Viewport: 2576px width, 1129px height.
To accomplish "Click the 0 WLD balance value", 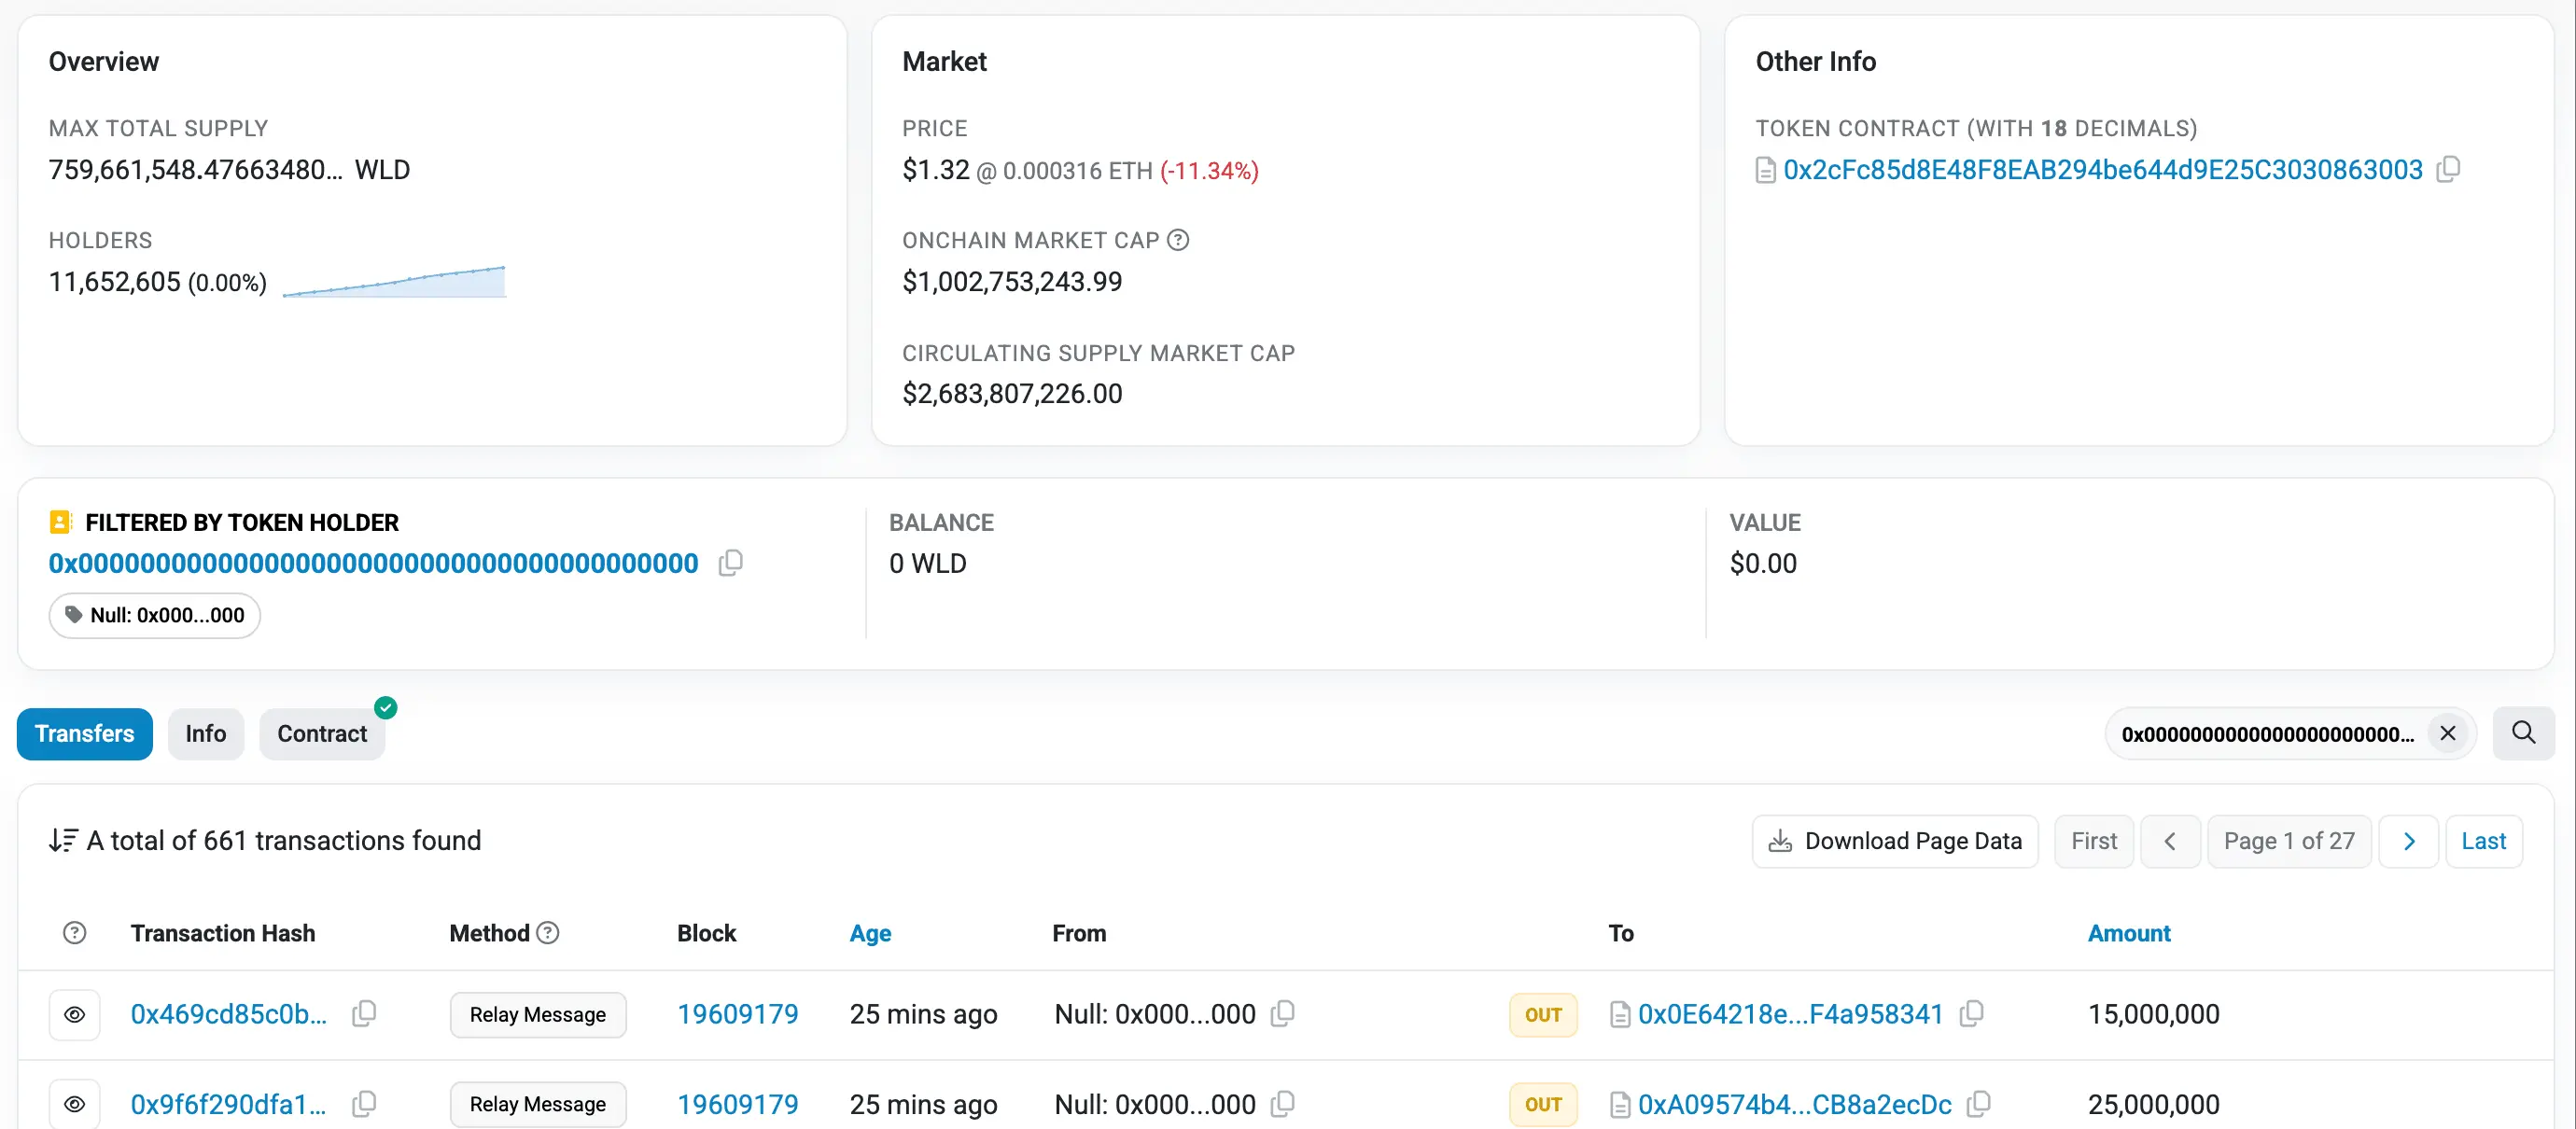I will click(928, 564).
